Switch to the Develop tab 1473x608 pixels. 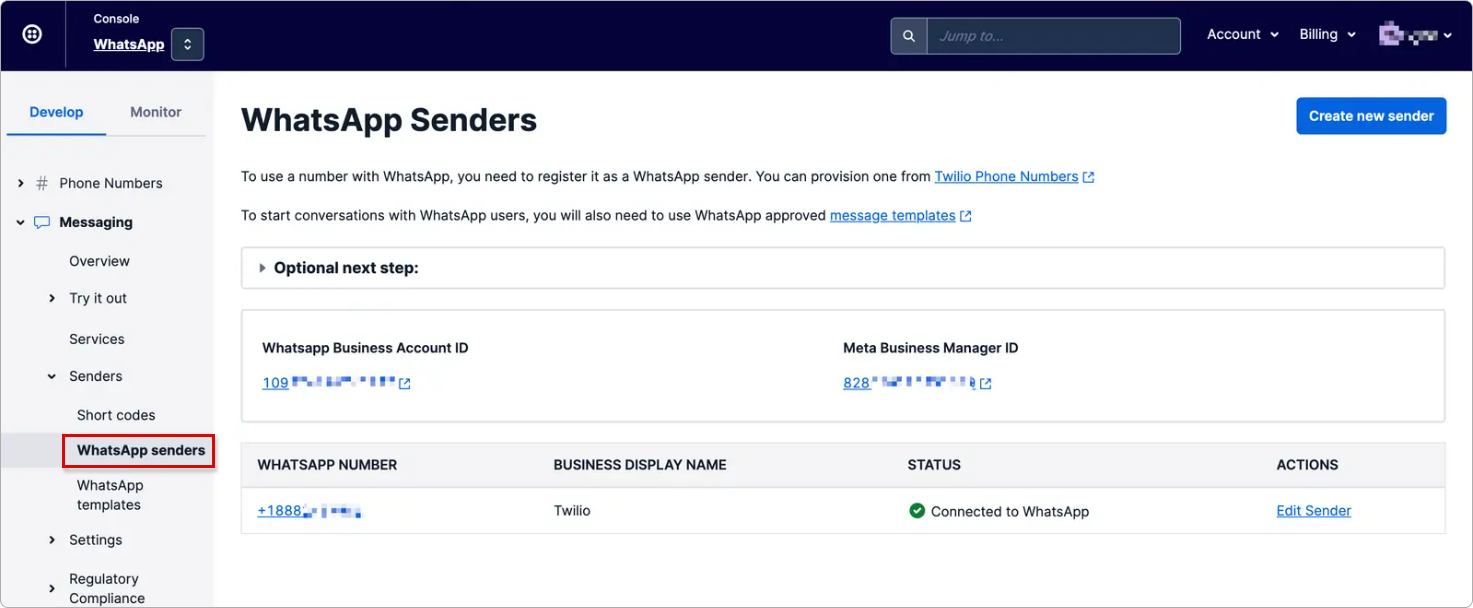tap(56, 112)
